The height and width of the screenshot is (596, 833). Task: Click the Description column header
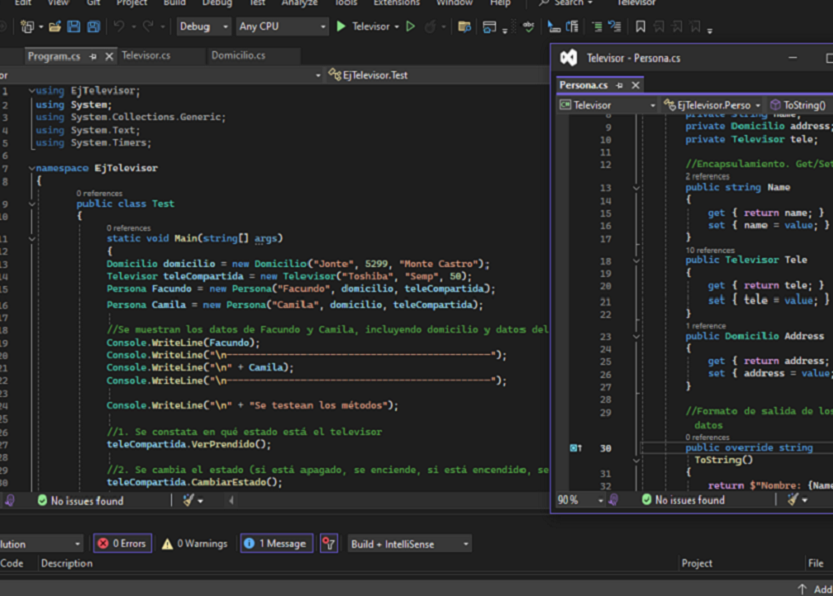(66, 564)
